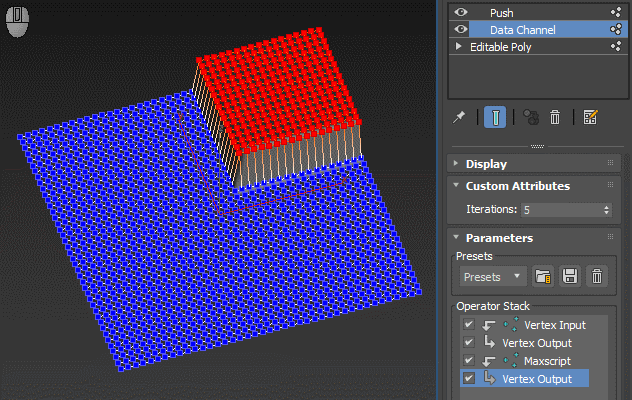632x400 pixels.
Task: Uncheck the highlighted Vertex Output checkbox
Action: coord(468,379)
